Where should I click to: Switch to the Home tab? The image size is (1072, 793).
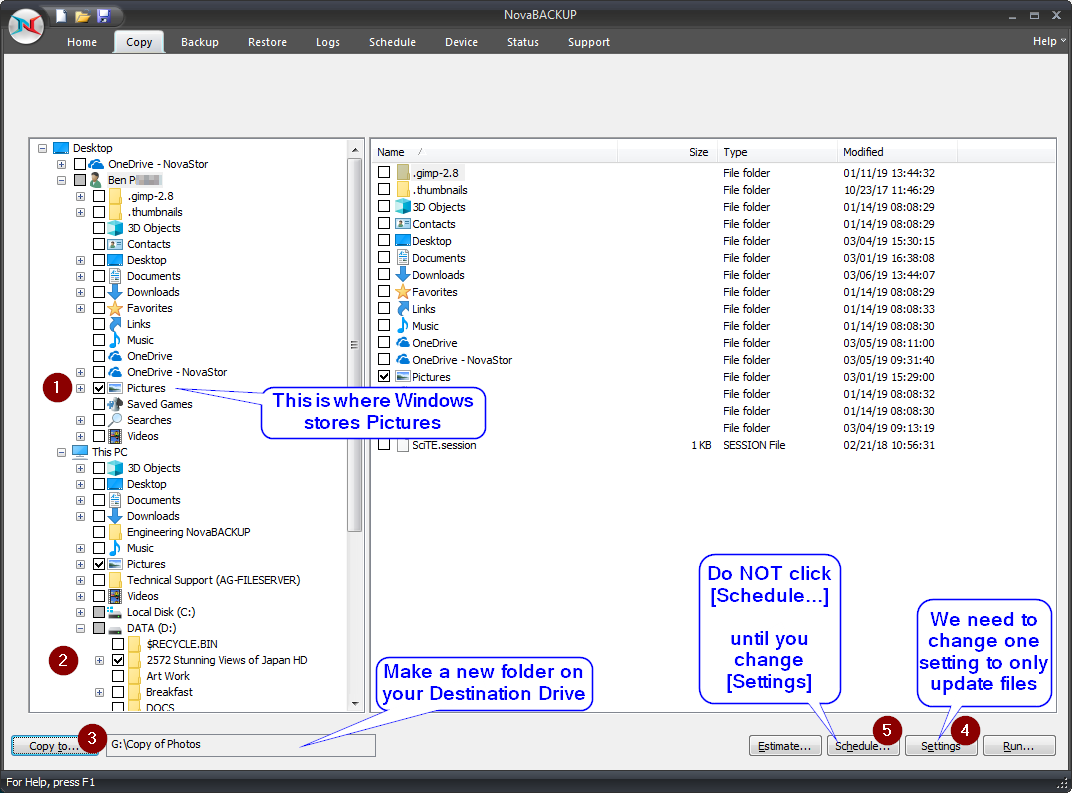coord(82,42)
